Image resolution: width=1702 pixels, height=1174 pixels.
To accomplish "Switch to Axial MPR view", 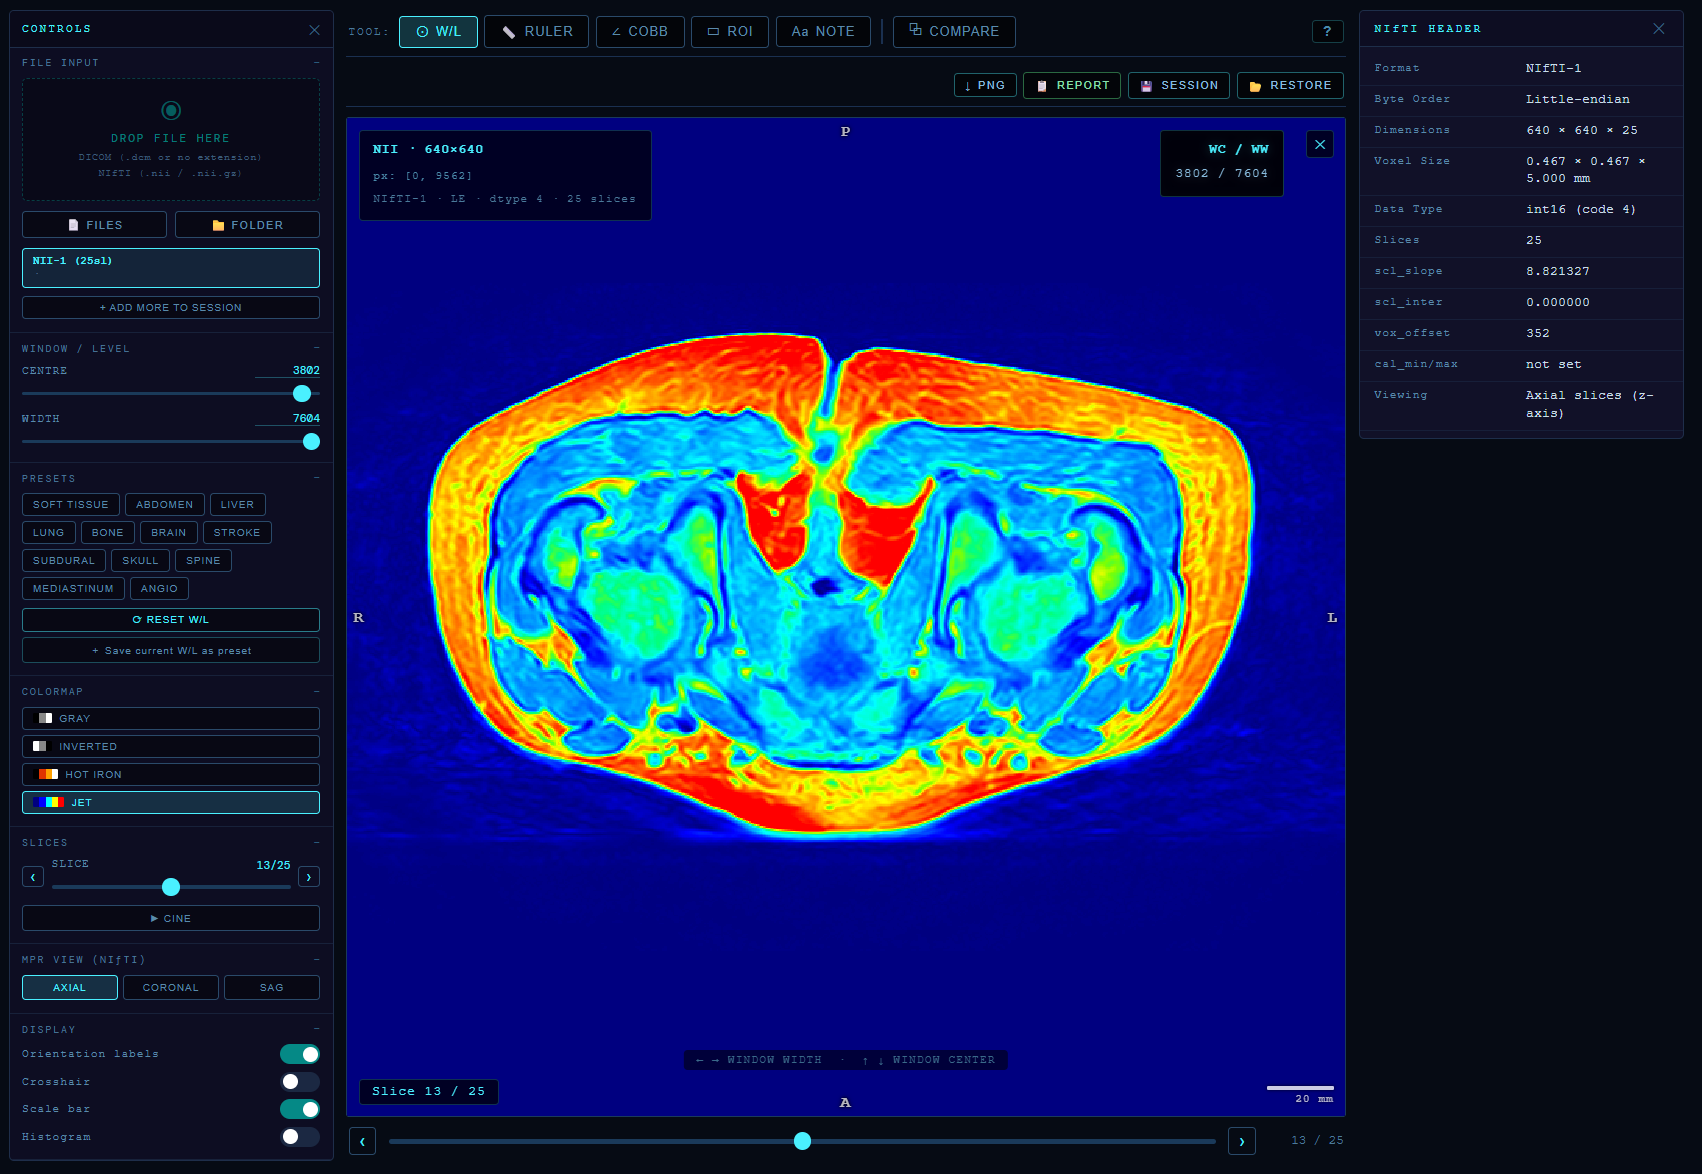I will tap(70, 988).
